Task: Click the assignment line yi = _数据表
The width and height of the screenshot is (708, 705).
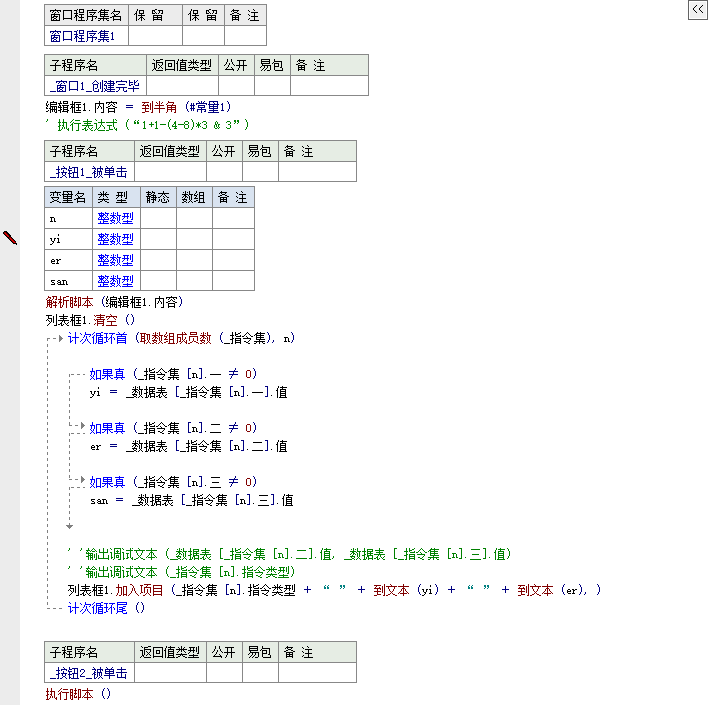Action: [x=188, y=392]
